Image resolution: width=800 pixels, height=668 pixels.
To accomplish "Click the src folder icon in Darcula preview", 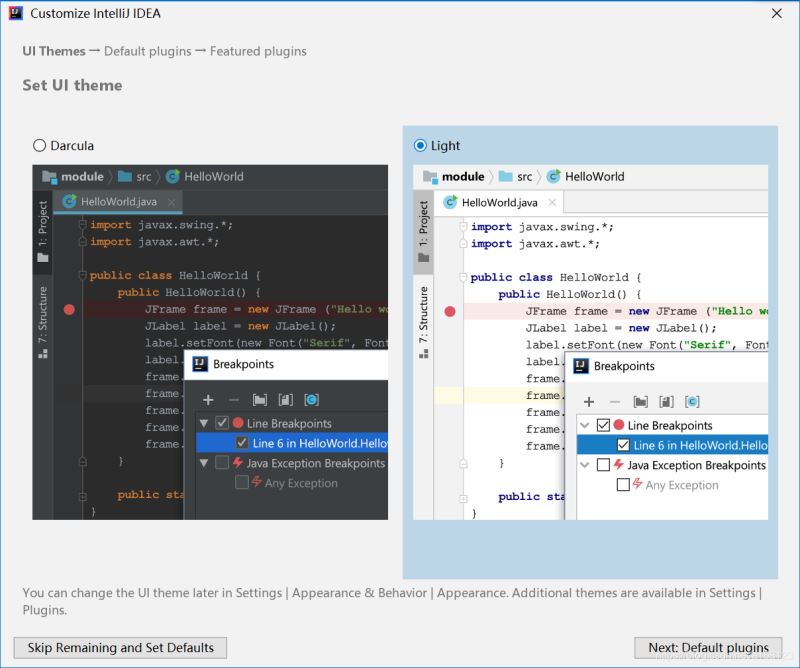I will pyautogui.click(x=125, y=177).
